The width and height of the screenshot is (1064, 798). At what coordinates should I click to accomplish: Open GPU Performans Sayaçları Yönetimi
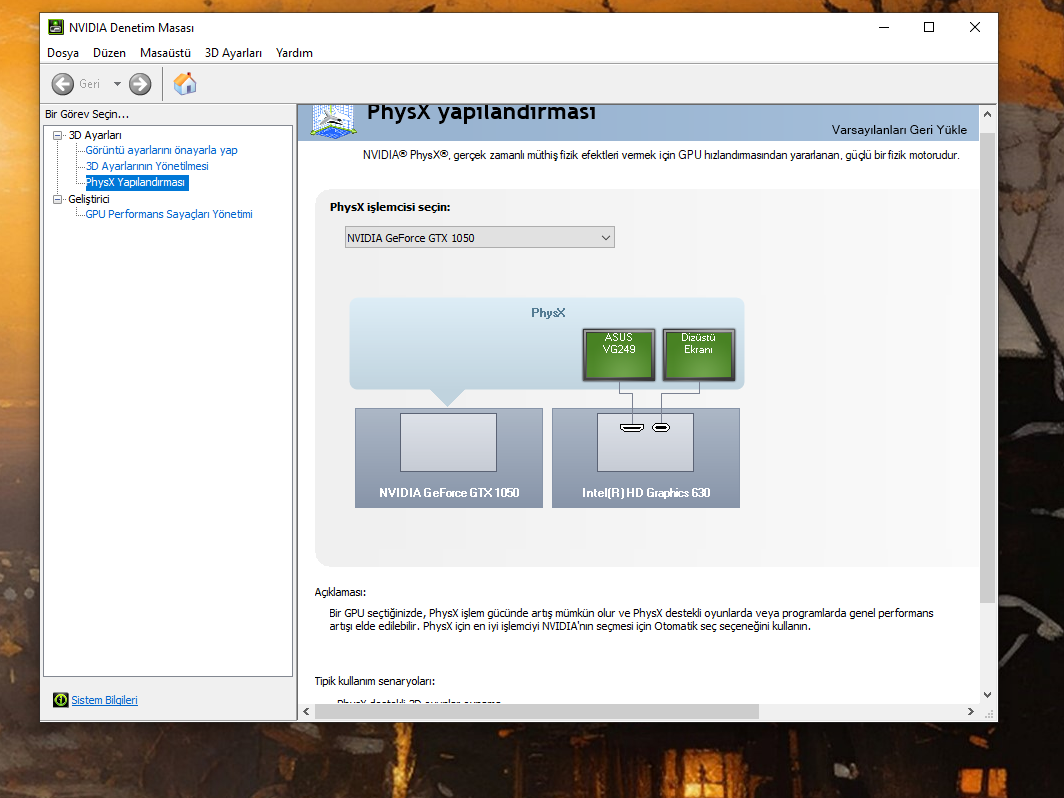(169, 214)
